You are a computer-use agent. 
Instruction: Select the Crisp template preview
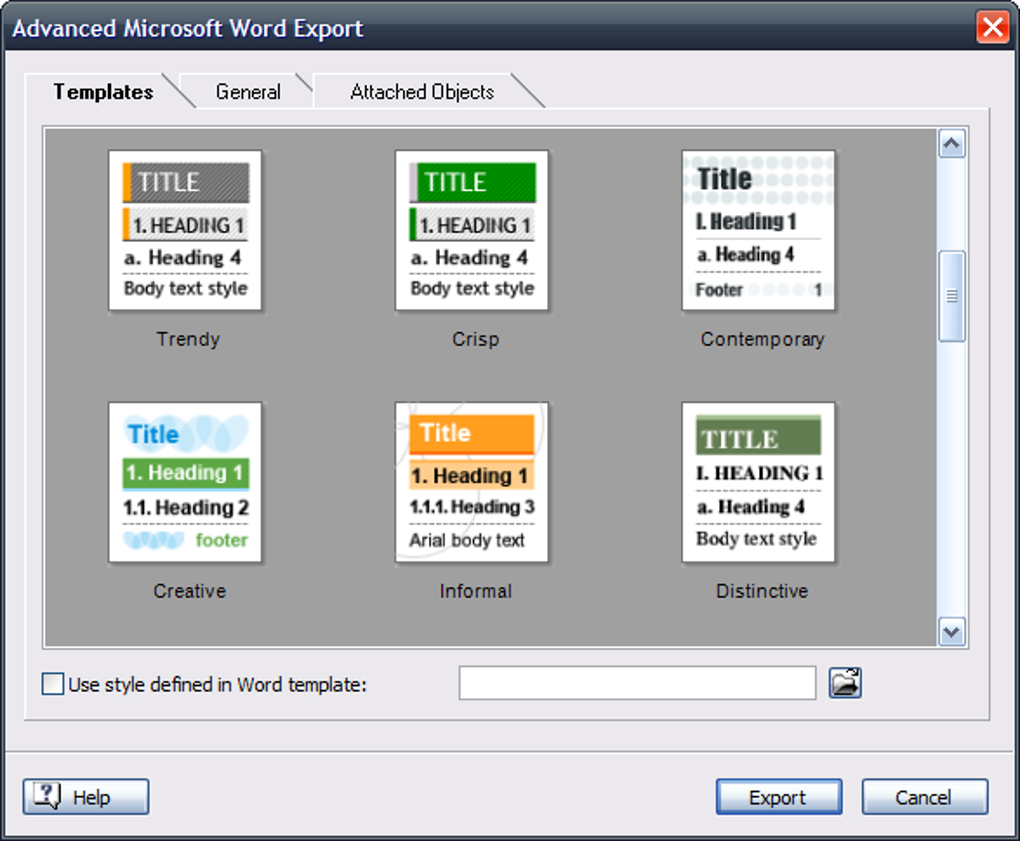(x=472, y=230)
